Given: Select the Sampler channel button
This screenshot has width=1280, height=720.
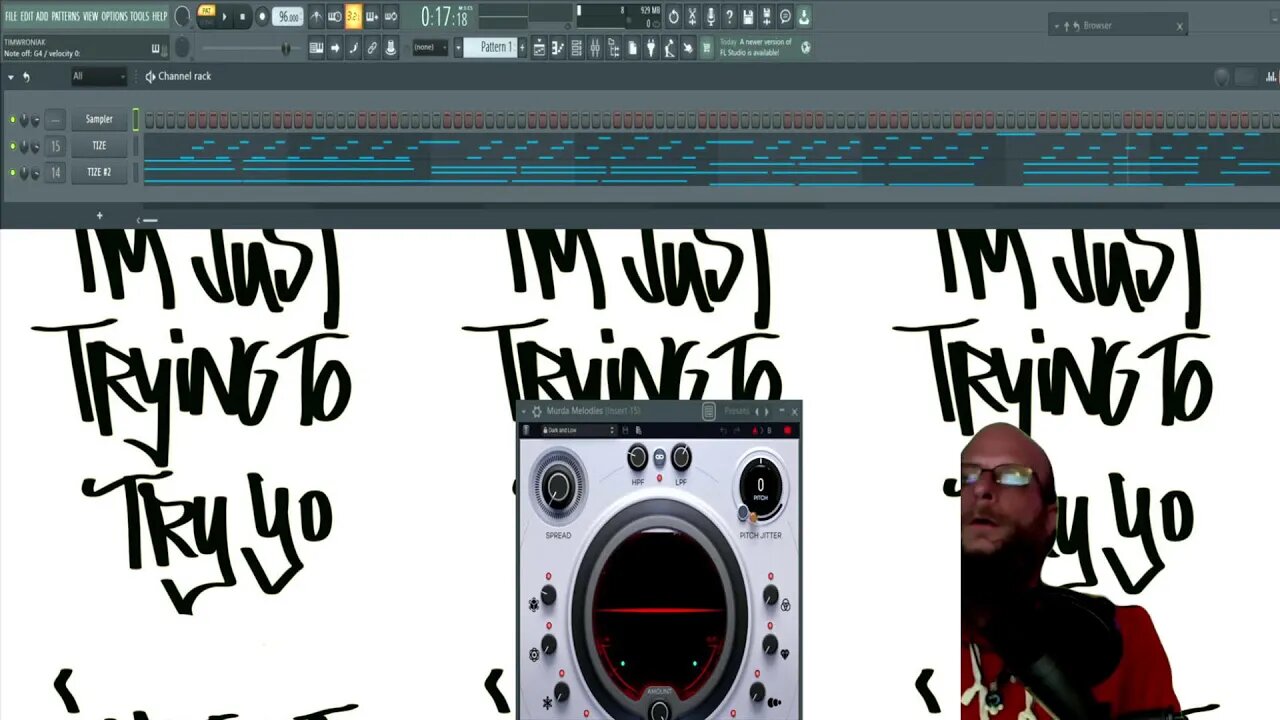Looking at the screenshot, I should (x=99, y=119).
